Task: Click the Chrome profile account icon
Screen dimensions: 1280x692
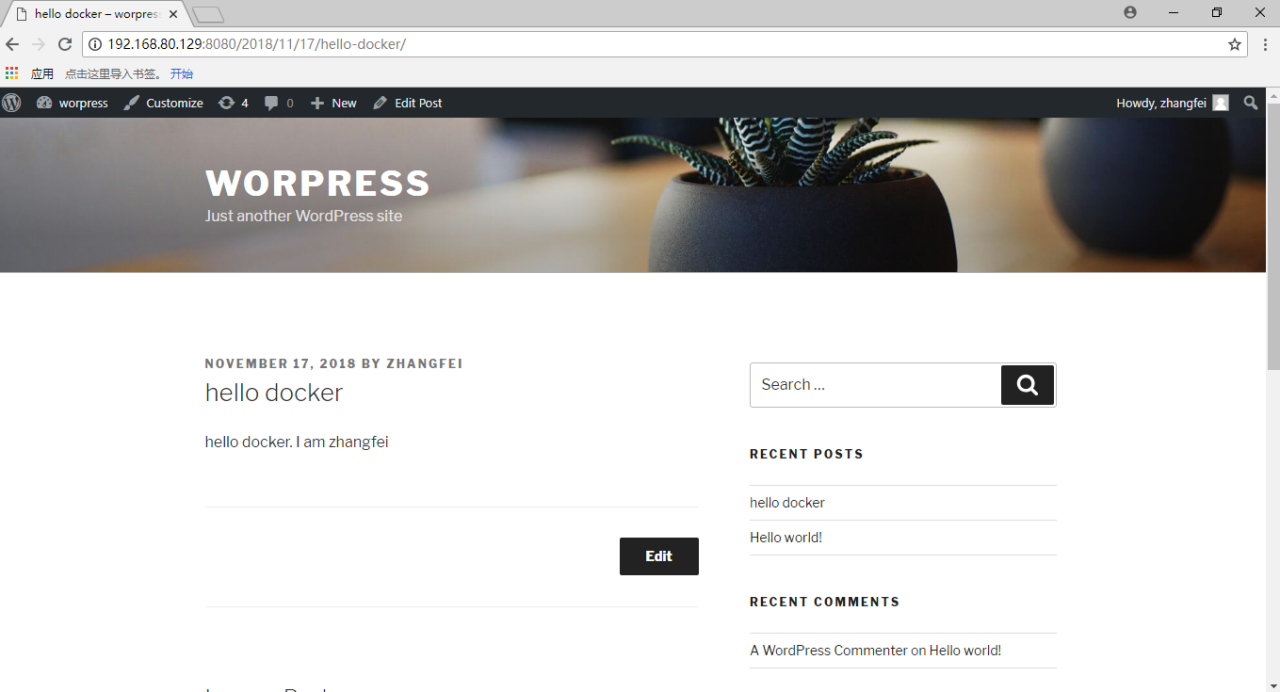Action: click(1130, 13)
